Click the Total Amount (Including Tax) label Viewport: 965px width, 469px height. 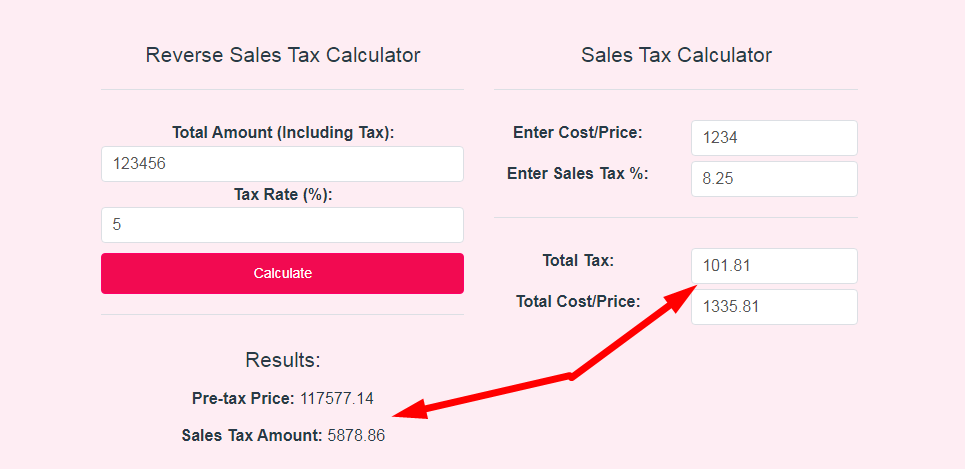pyautogui.click(x=282, y=132)
